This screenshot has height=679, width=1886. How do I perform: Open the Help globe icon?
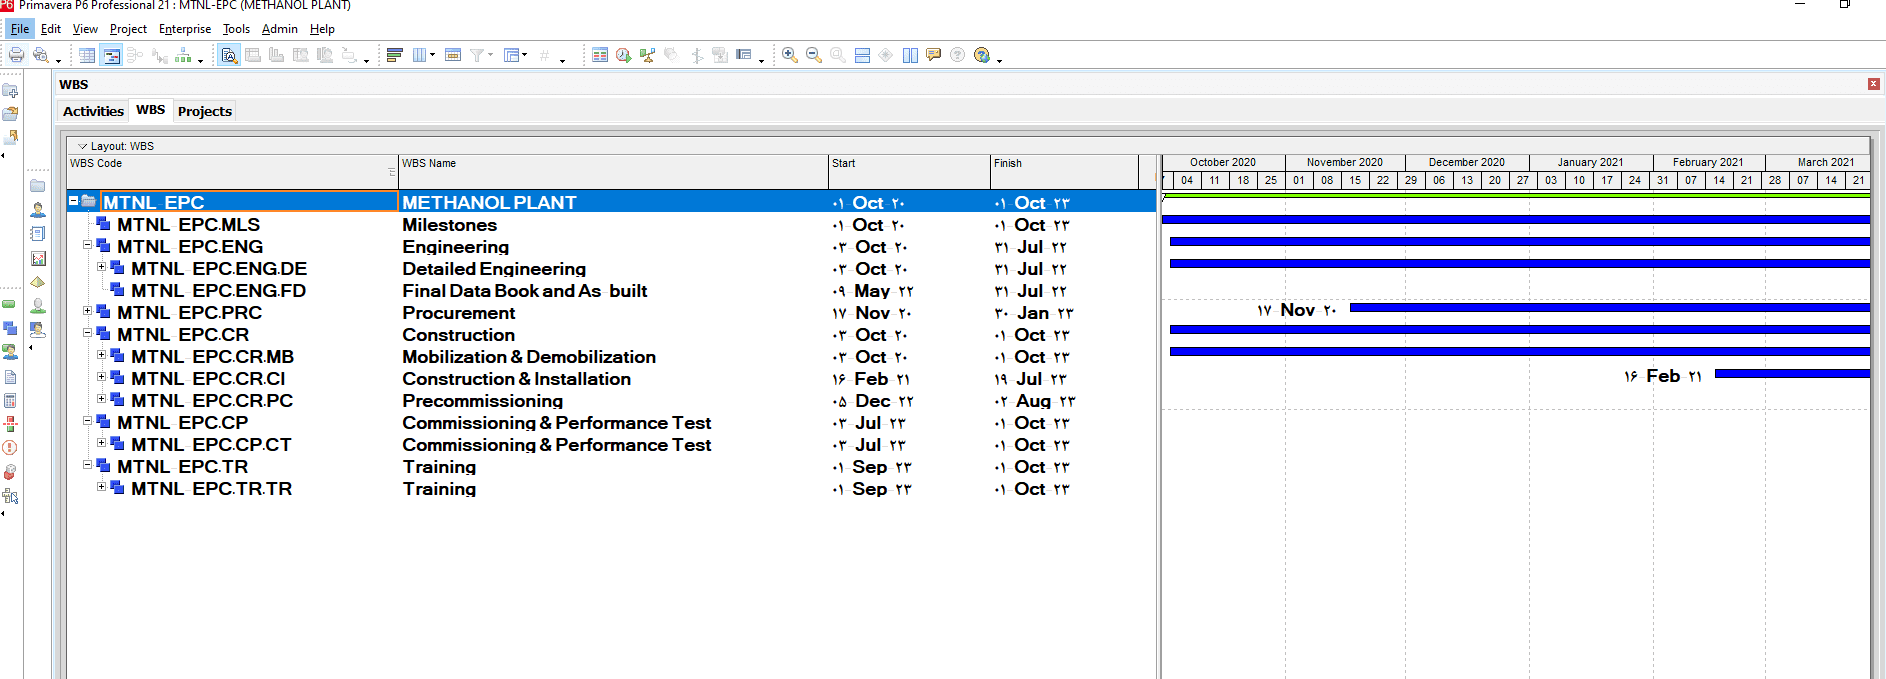(x=982, y=55)
